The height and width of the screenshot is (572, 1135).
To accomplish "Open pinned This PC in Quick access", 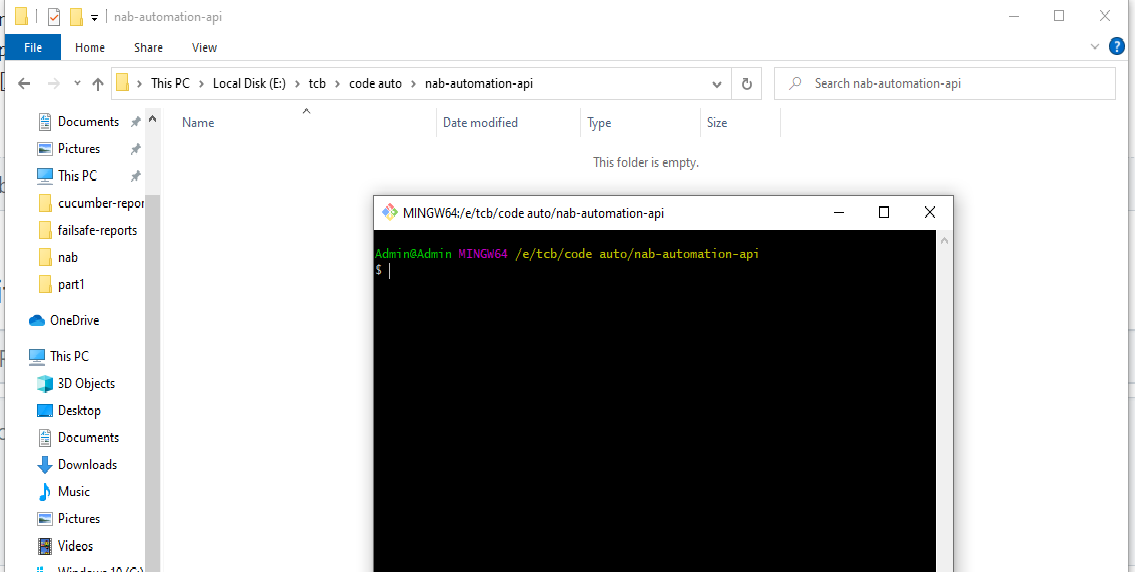I will pos(77,176).
